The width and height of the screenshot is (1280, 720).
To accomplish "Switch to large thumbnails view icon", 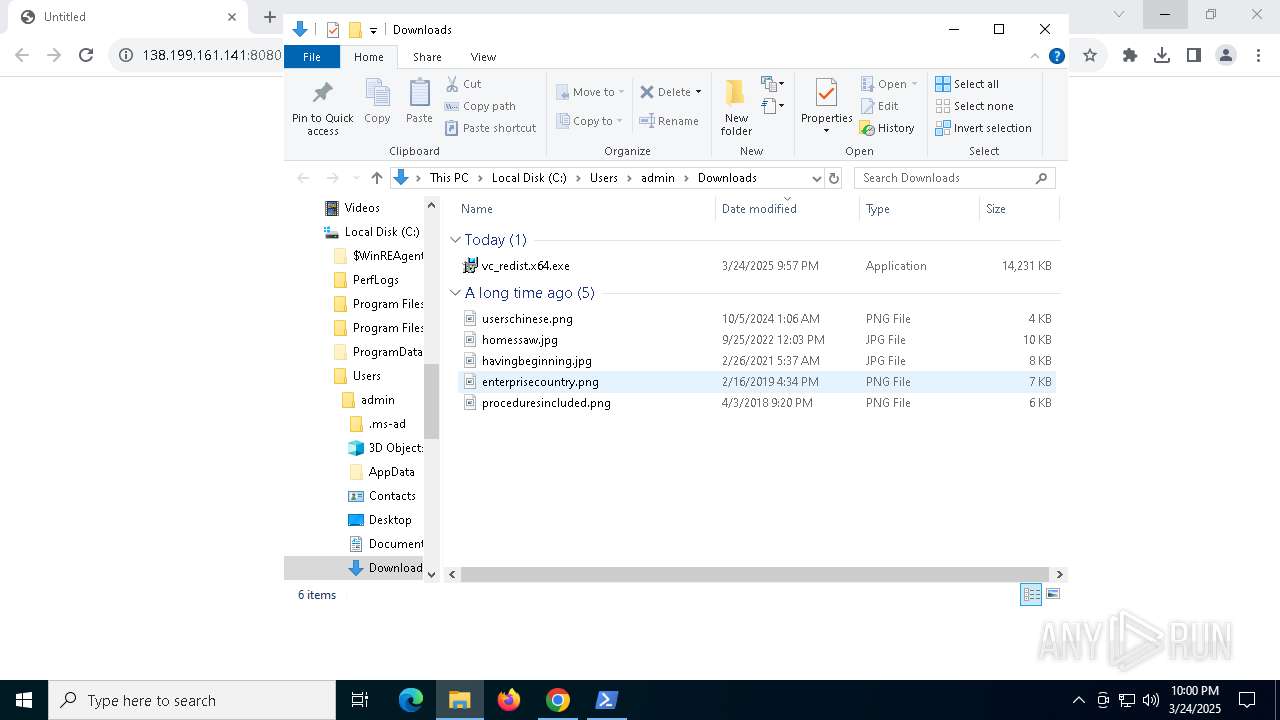I will click(x=1052, y=595).
